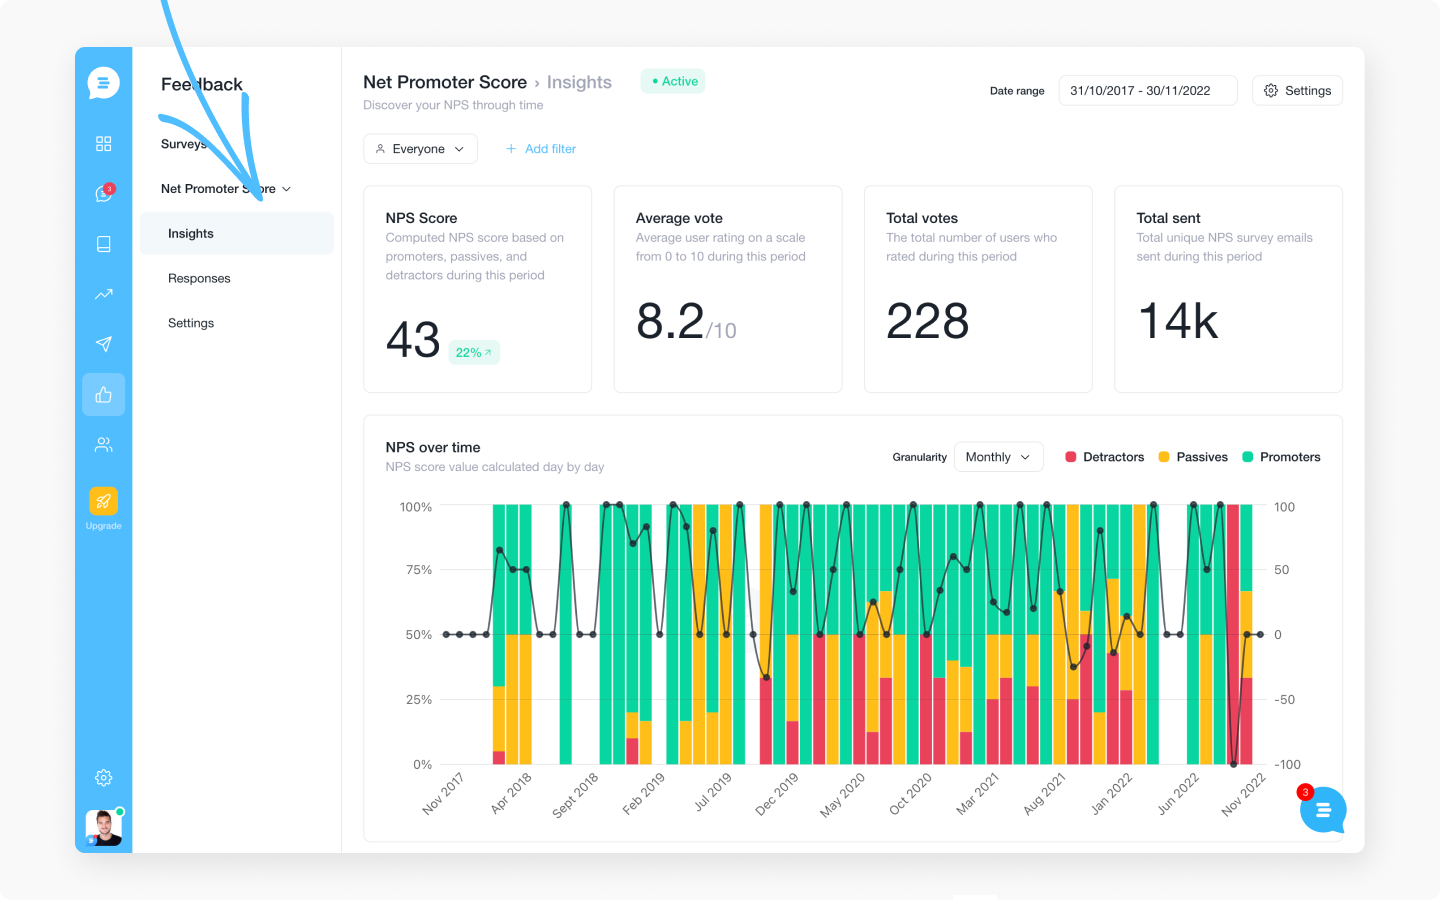Click the NPS Score value 43
The height and width of the screenshot is (900, 1440).
click(x=413, y=340)
